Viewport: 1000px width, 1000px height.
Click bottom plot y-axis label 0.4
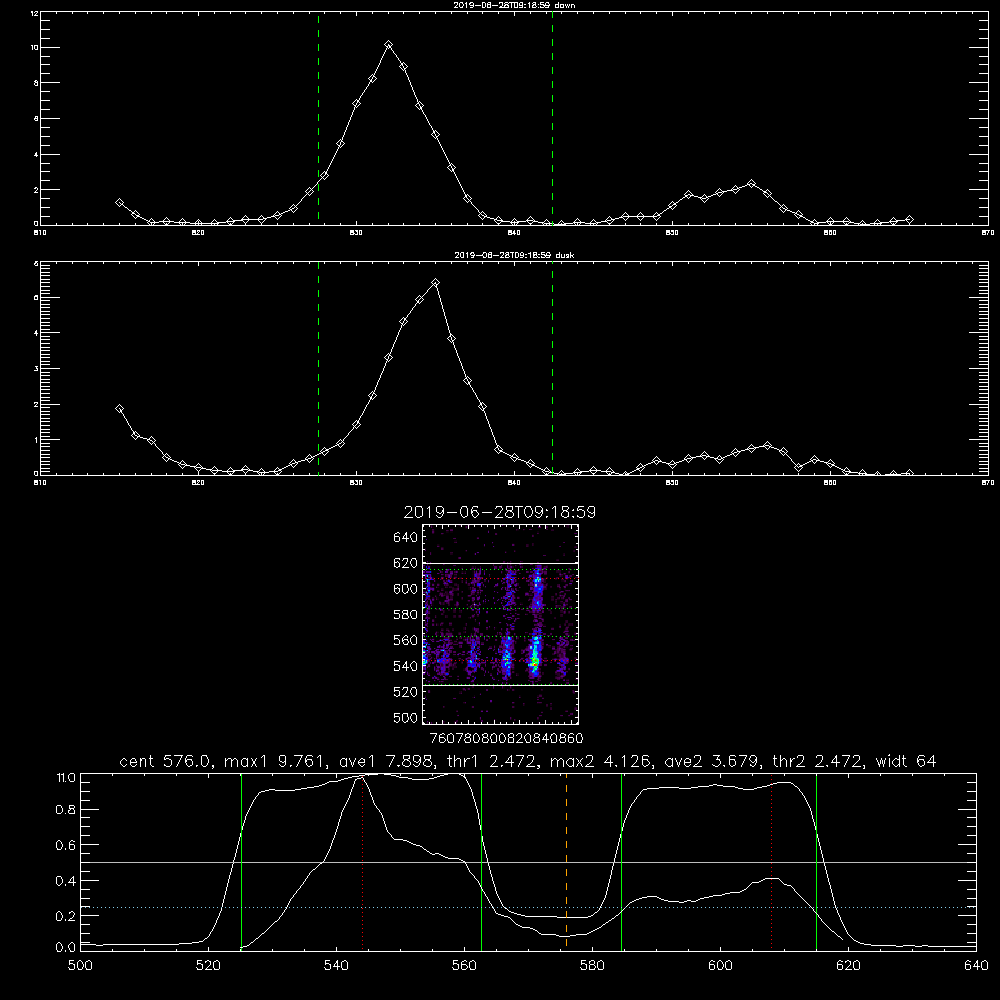(x=66, y=881)
